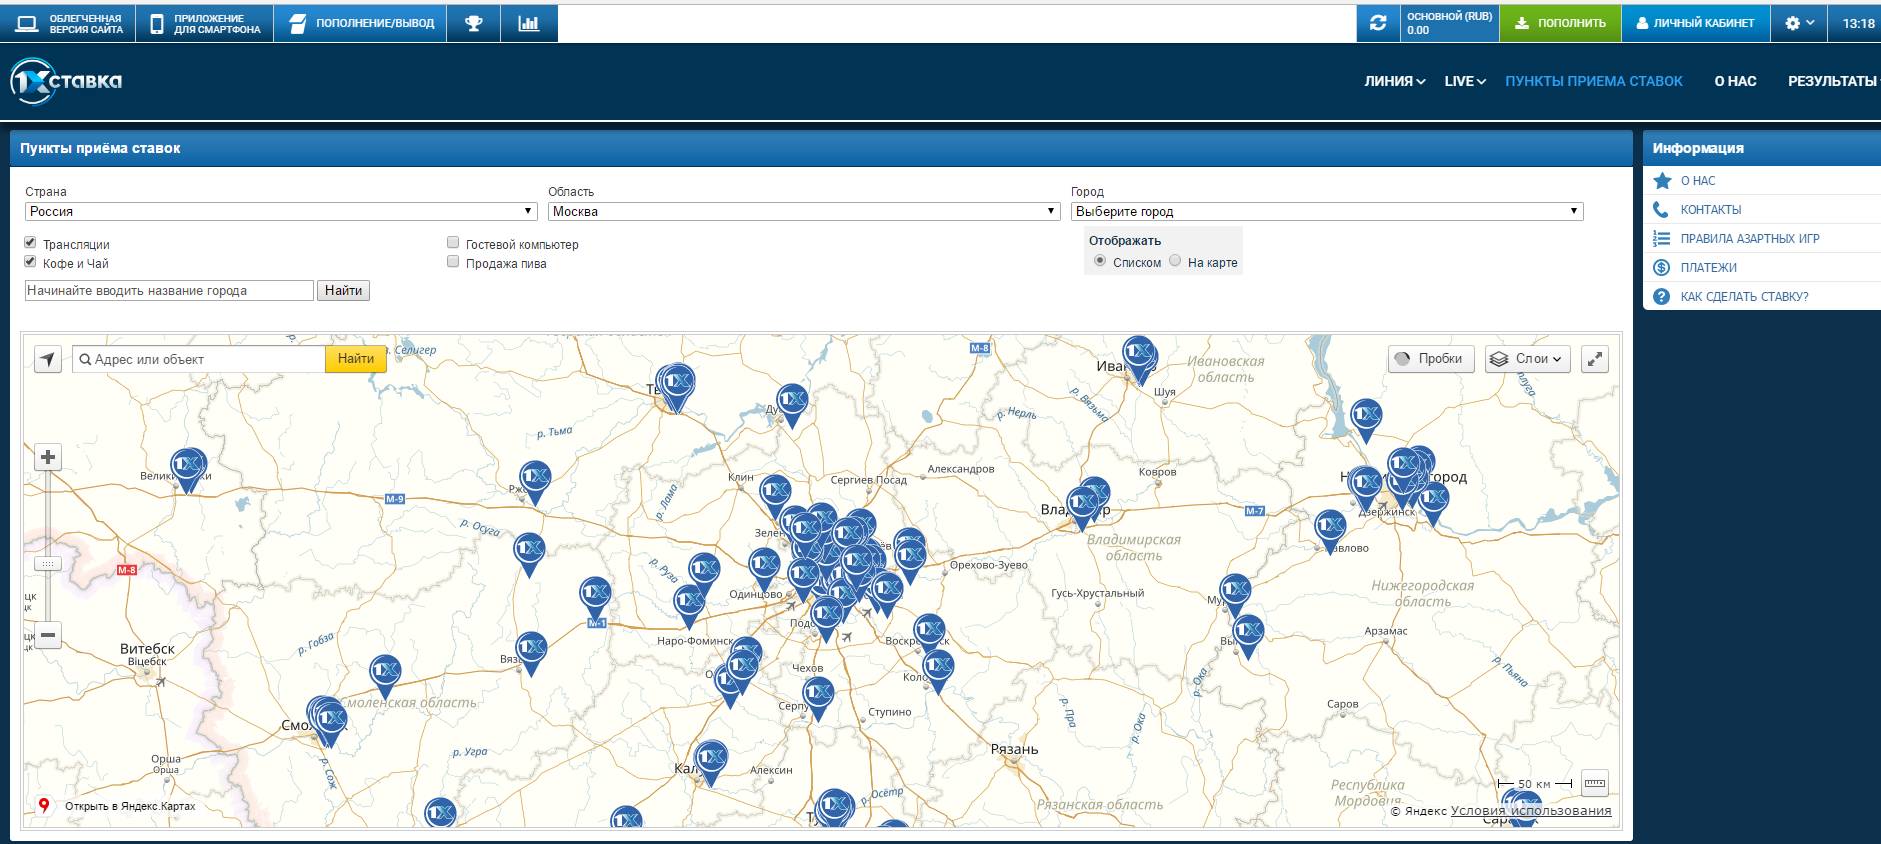
Task: Open the bar chart statistics icon
Action: coord(529,23)
